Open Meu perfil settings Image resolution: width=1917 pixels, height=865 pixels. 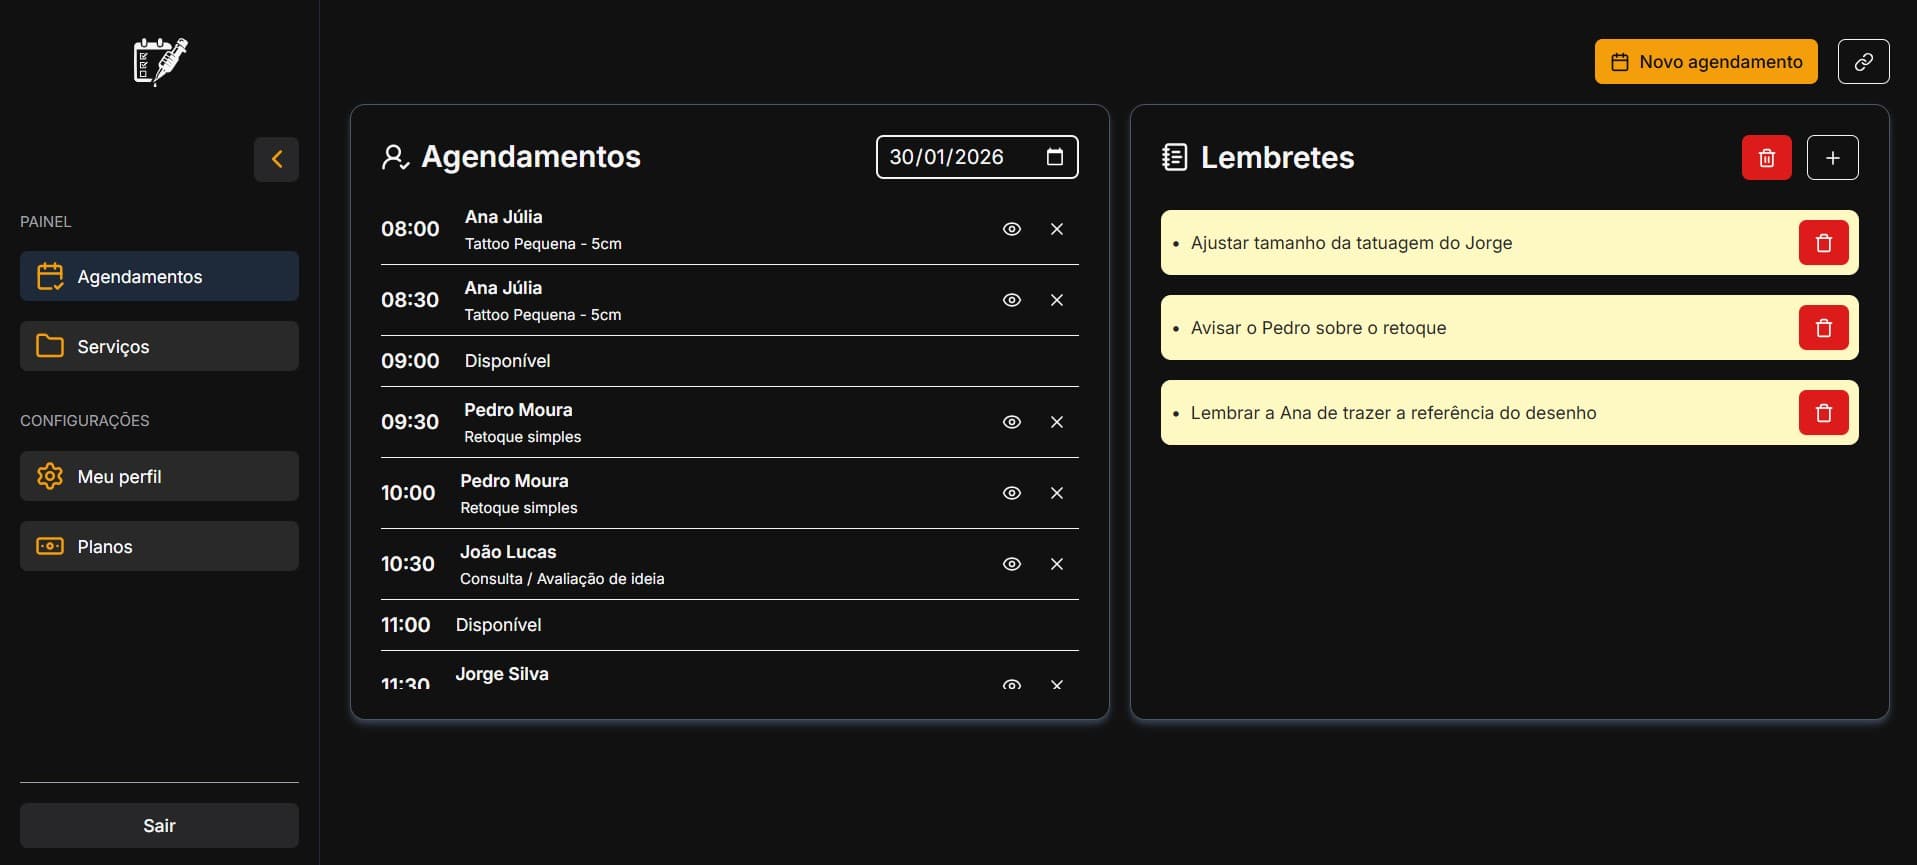pyautogui.click(x=159, y=476)
